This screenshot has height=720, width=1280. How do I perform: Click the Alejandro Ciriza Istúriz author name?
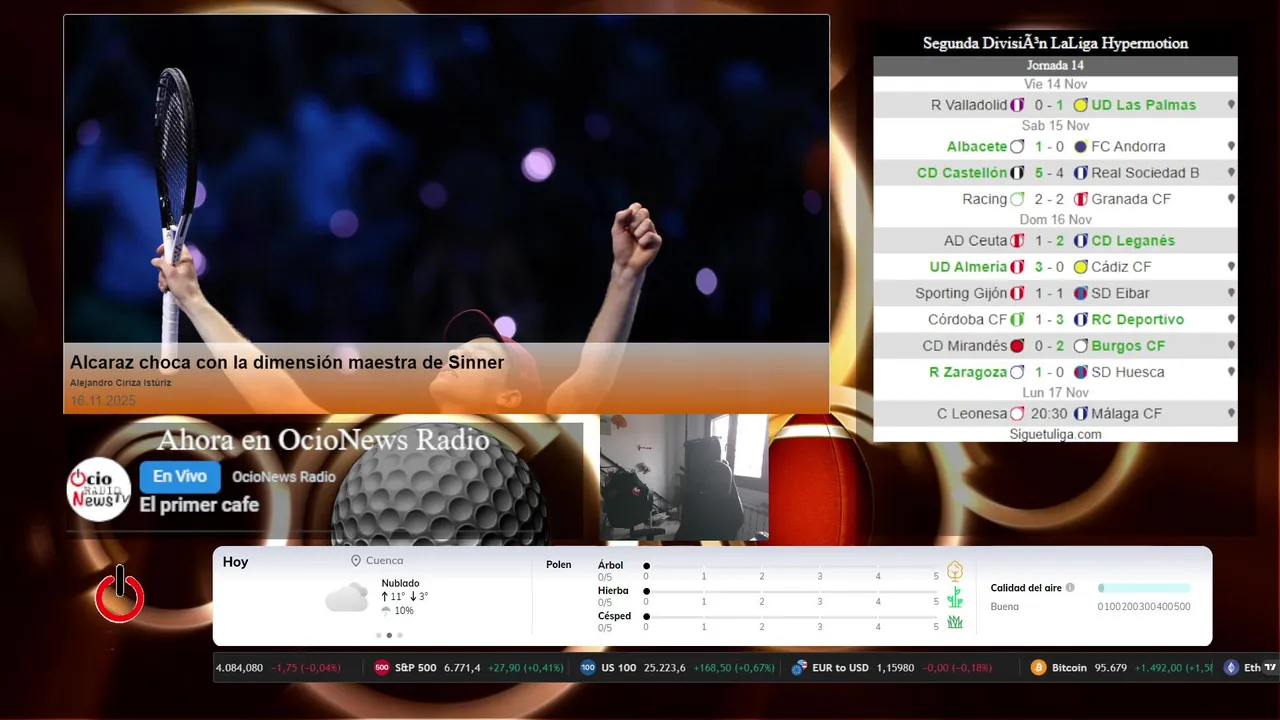click(x=120, y=383)
